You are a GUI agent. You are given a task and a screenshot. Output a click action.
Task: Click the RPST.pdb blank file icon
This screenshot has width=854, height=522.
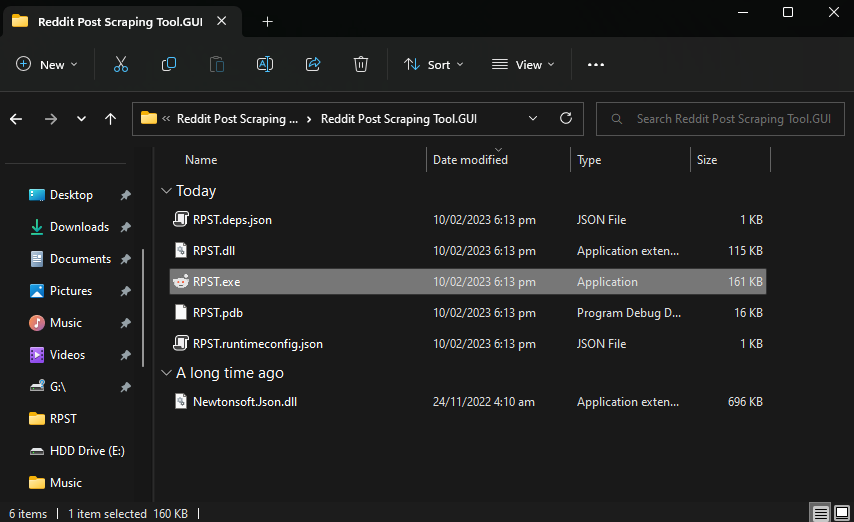[x=181, y=313]
